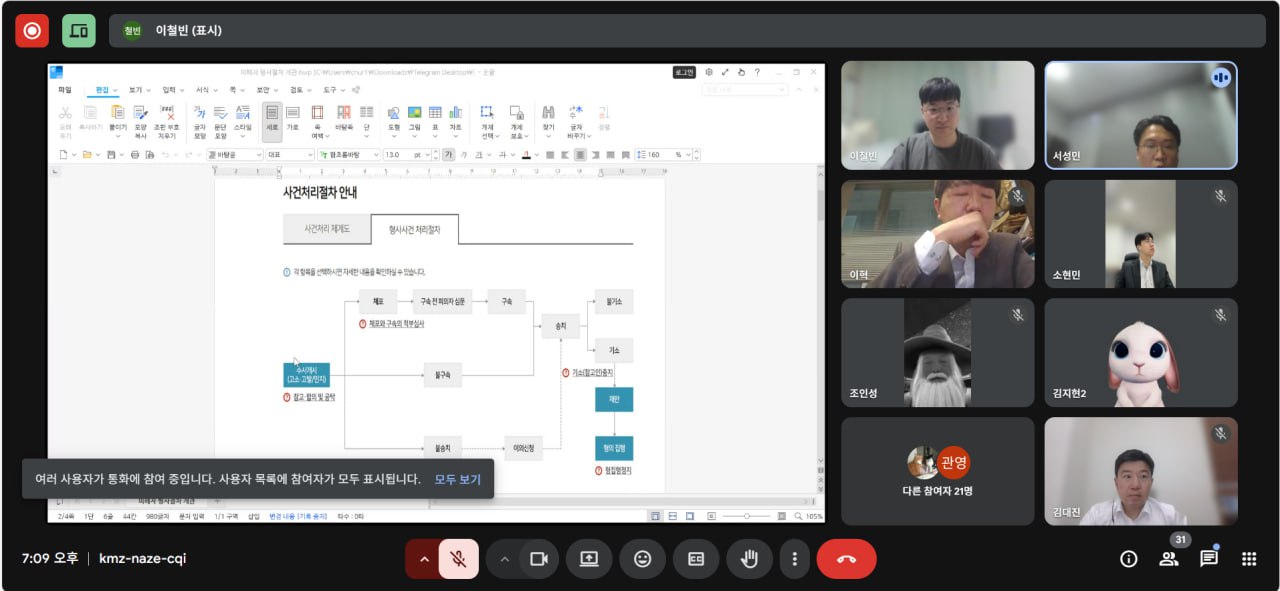The width and height of the screenshot is (1280, 591).
Task: Open the in-call chat panel
Action: [x=1209, y=559]
